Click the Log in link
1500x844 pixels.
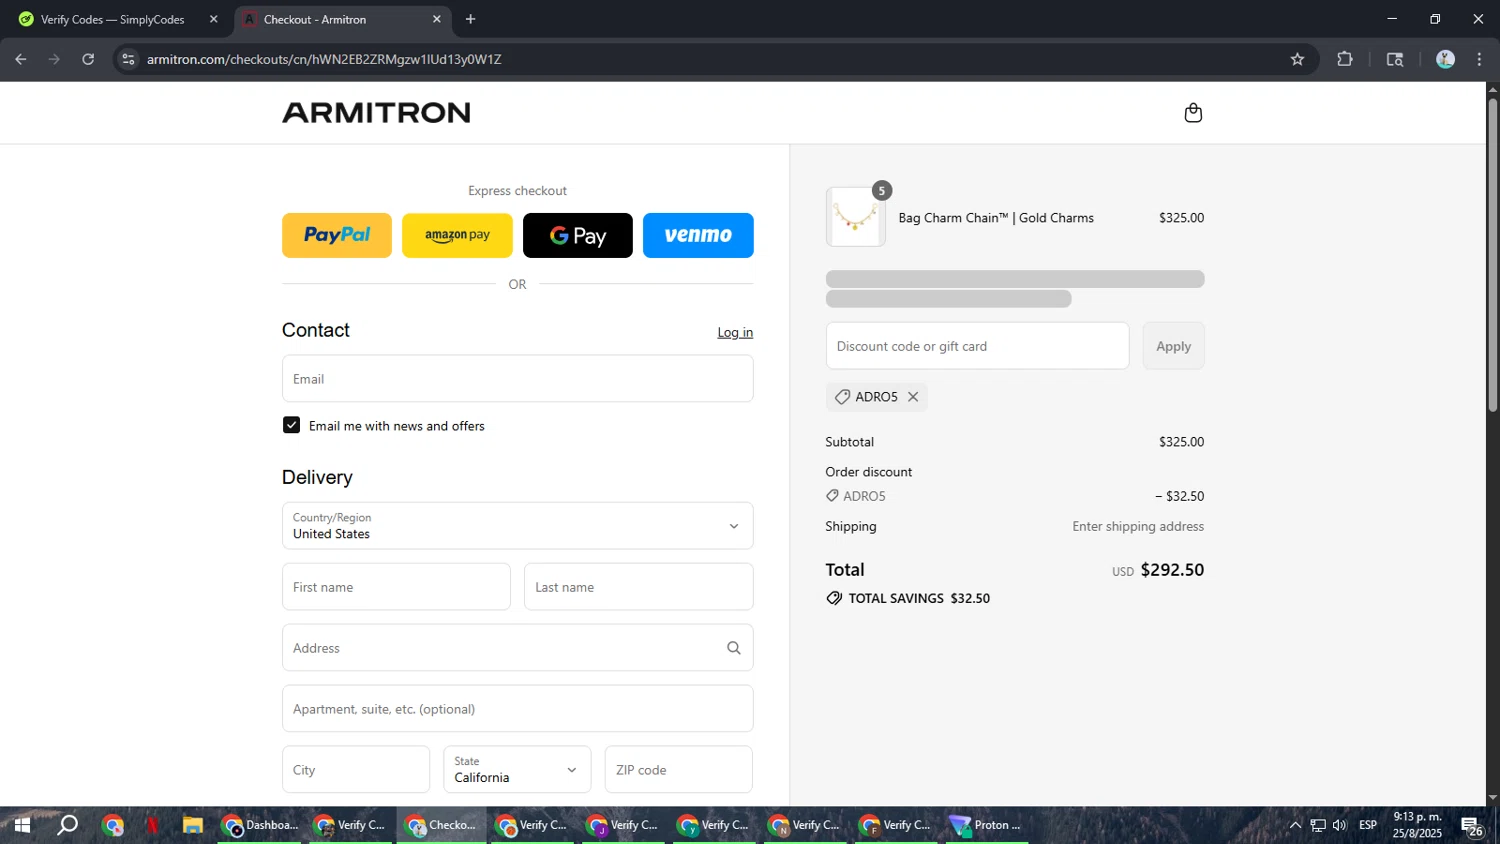[x=735, y=332]
